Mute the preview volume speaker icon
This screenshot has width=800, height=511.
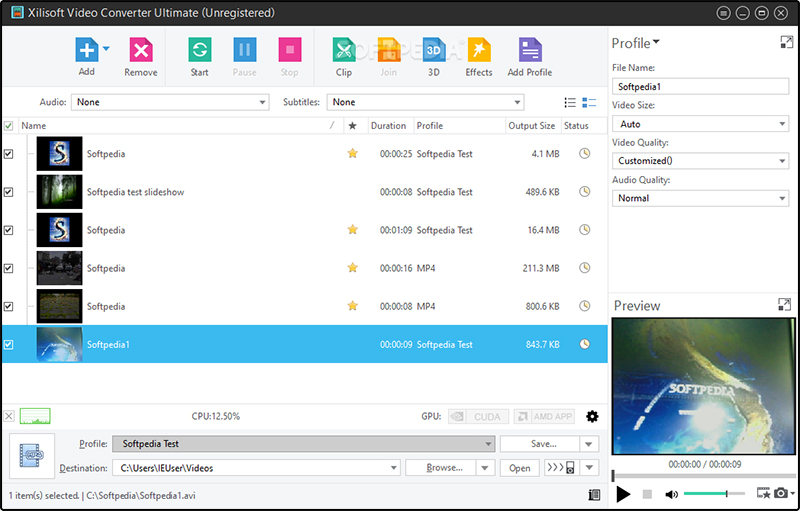click(x=671, y=494)
